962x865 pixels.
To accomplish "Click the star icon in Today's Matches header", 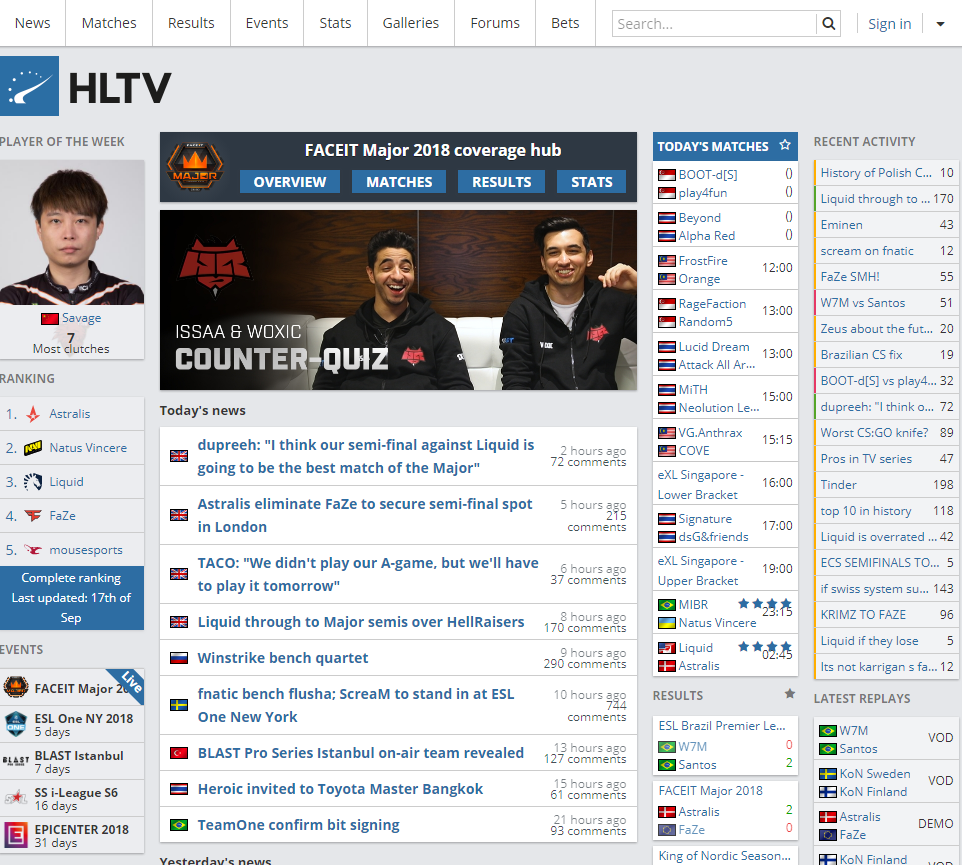I will coord(785,145).
